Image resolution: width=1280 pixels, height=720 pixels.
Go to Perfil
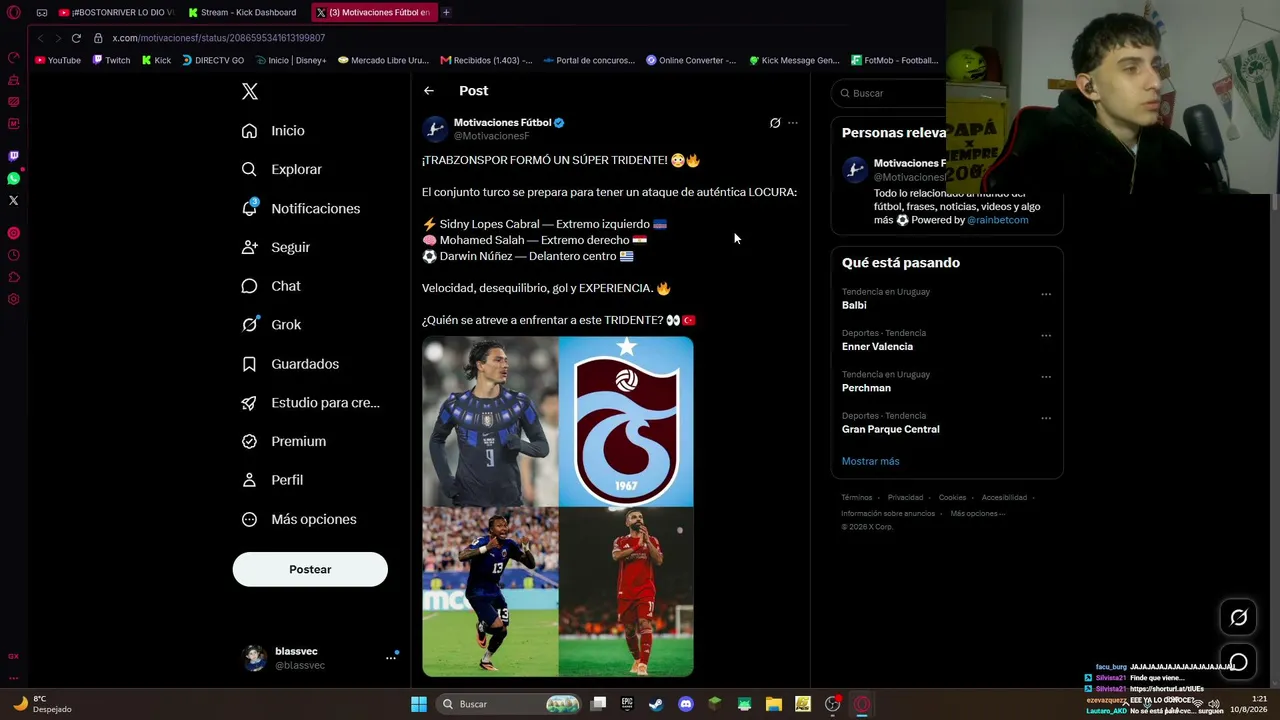pyautogui.click(x=272, y=480)
